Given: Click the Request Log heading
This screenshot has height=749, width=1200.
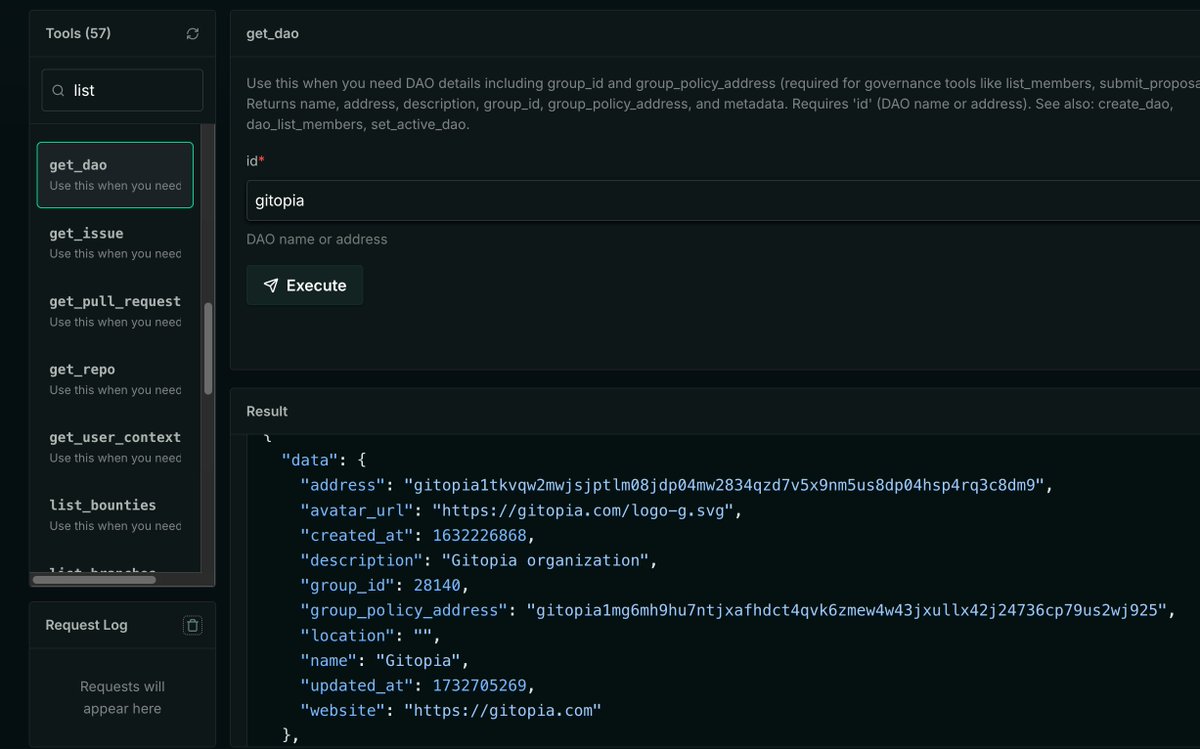Looking at the screenshot, I should coord(86,625).
